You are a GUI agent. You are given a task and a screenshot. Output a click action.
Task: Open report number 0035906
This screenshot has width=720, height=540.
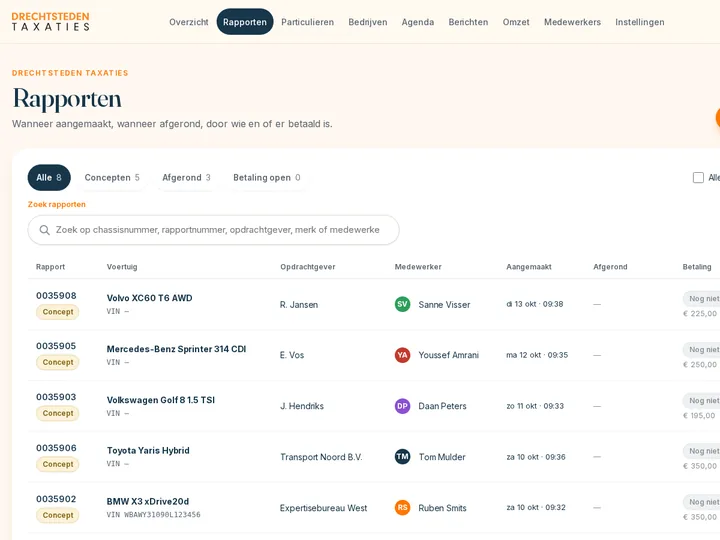coord(56,448)
